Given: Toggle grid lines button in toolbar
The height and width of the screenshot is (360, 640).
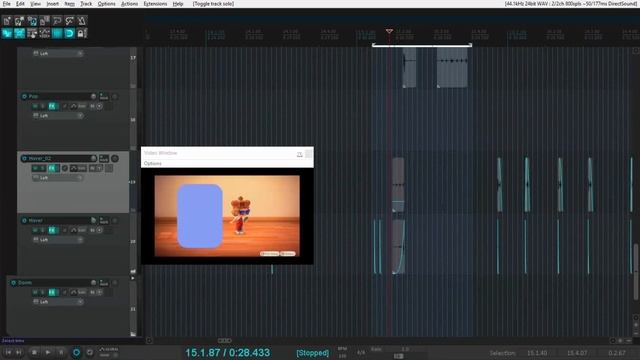Looking at the screenshot, I should [x=57, y=33].
